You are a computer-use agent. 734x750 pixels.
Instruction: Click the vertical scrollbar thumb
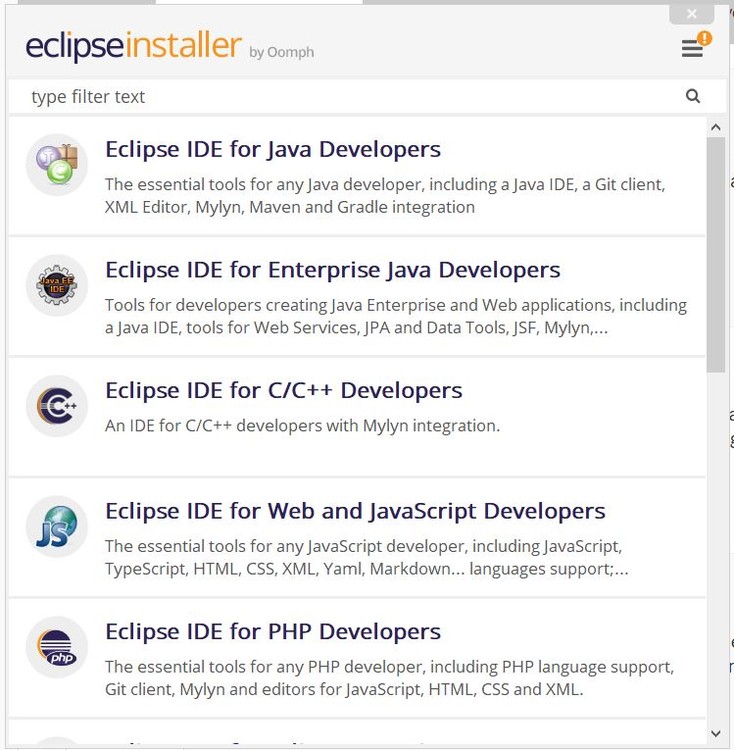(x=716, y=254)
